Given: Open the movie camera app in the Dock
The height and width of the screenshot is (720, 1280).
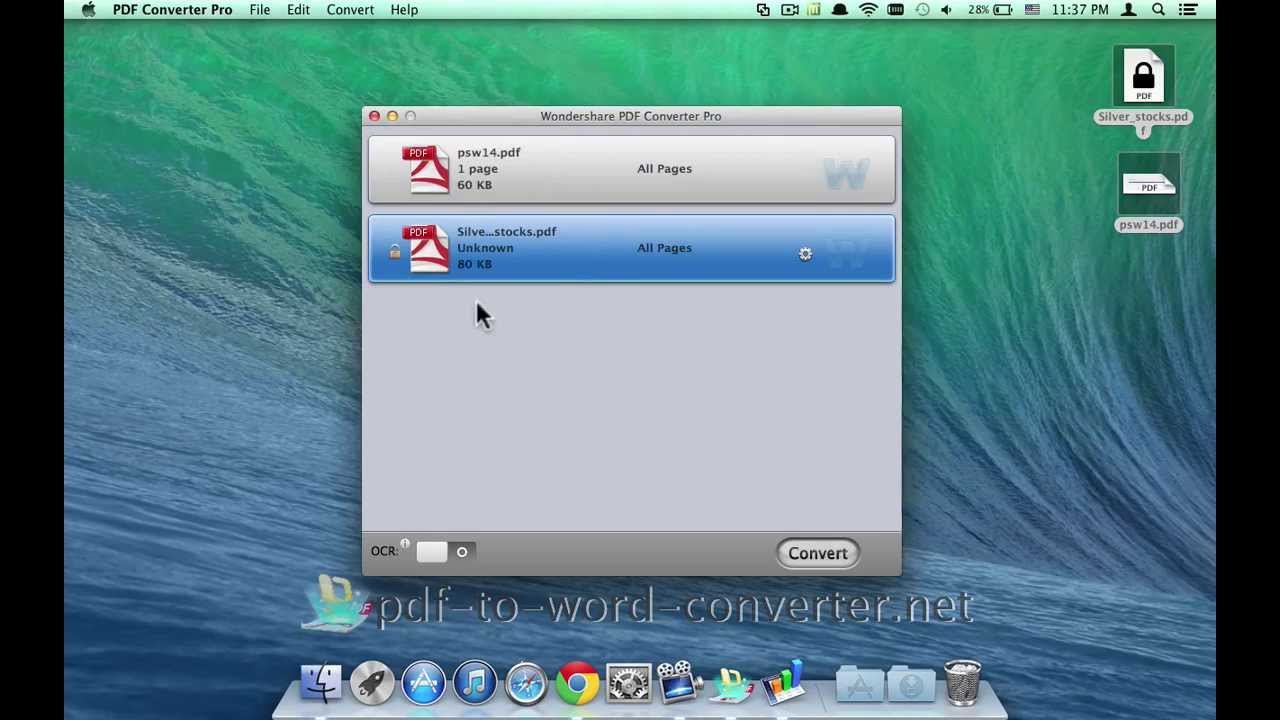Looking at the screenshot, I should tap(680, 682).
